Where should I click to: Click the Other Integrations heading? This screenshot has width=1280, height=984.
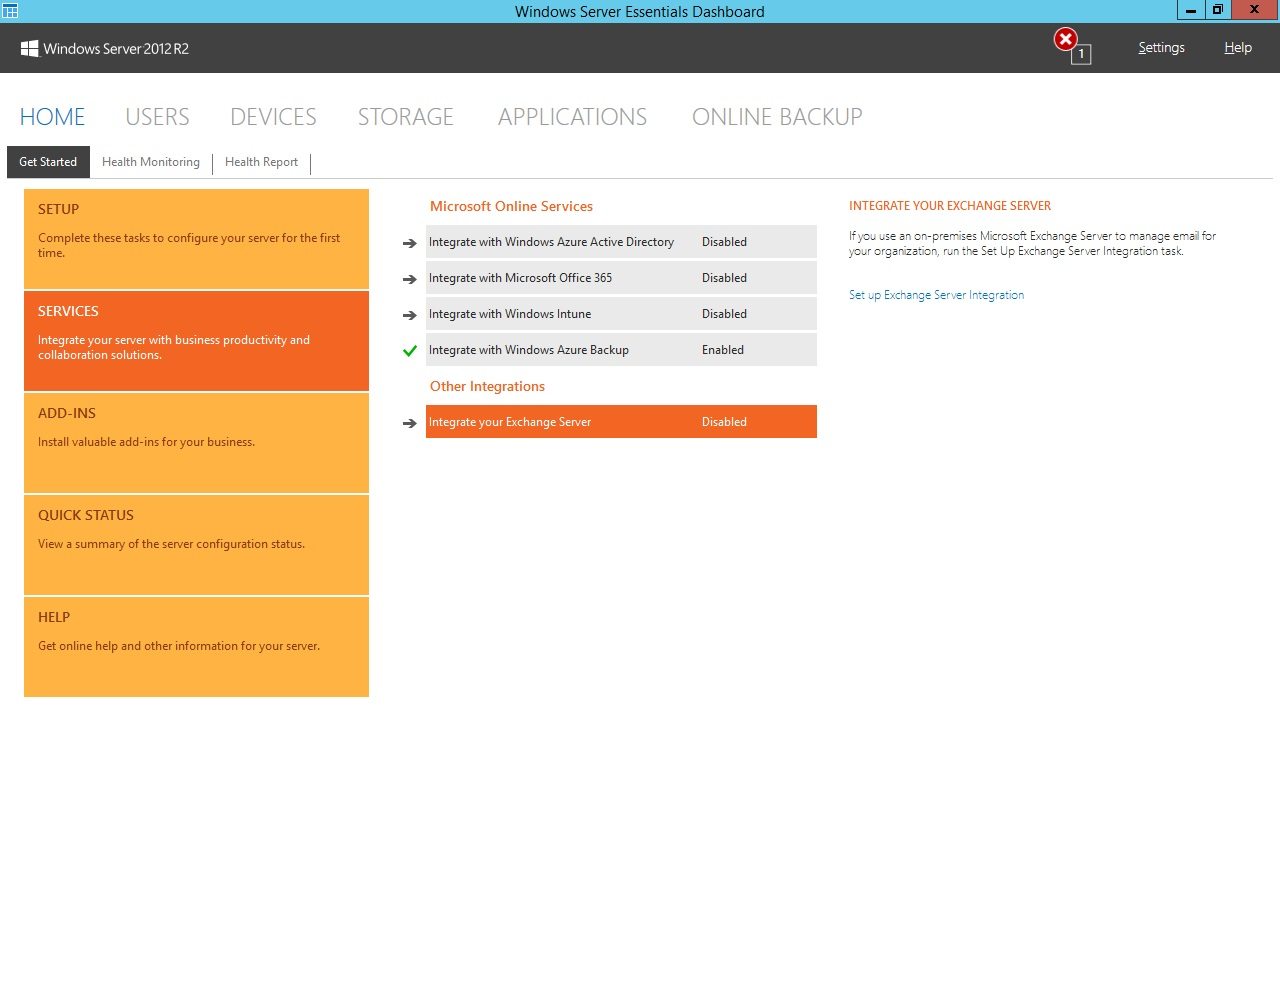pyautogui.click(x=487, y=386)
